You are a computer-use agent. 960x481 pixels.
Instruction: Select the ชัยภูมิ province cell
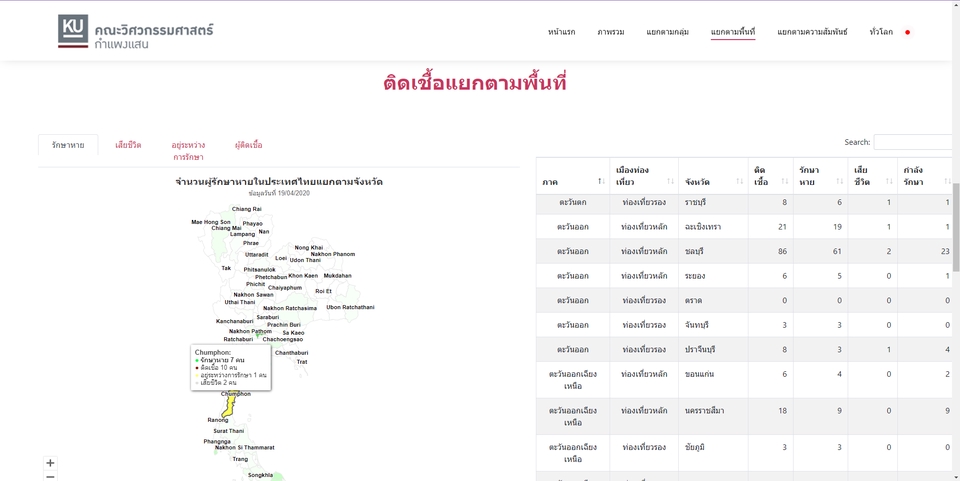coord(713,453)
